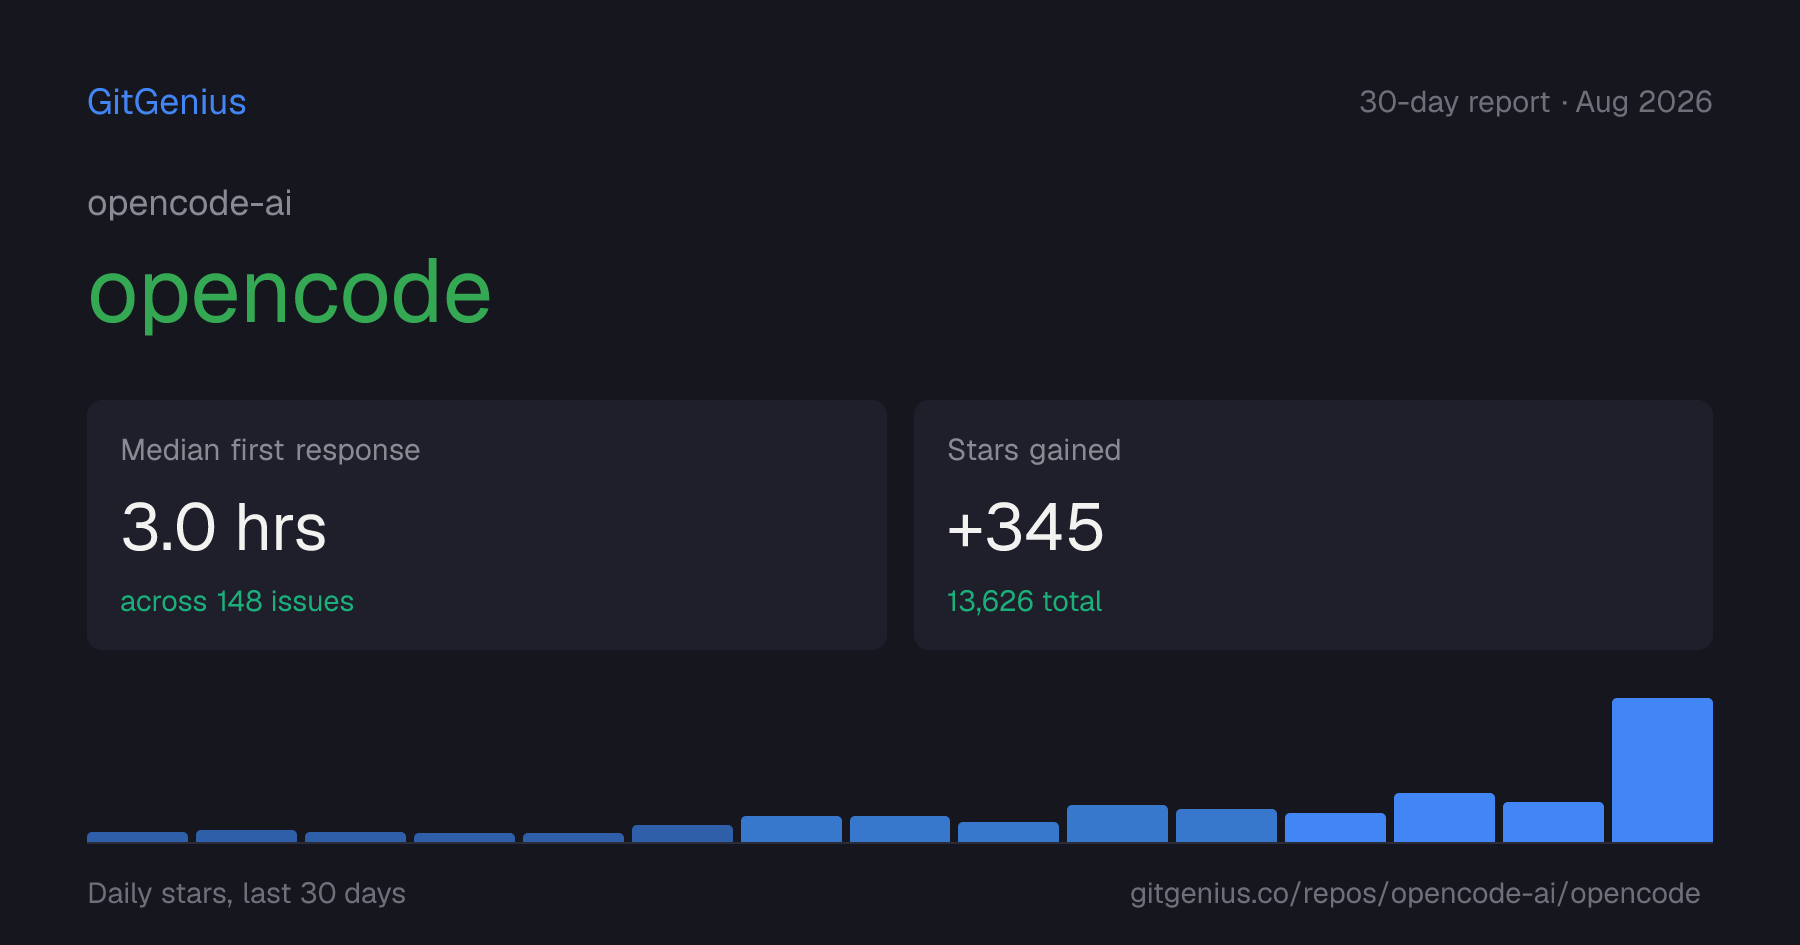Open the gitgenius.co/repos/opencode-ai/opencode URL
1800x945 pixels.
point(1415,893)
